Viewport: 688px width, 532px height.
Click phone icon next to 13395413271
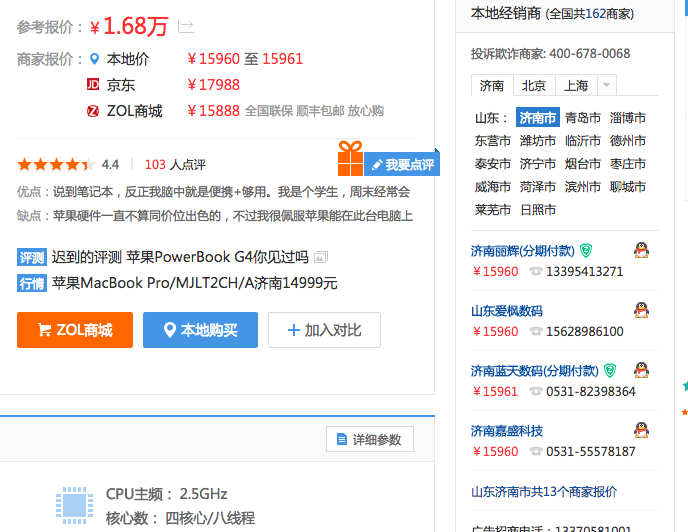coord(536,271)
